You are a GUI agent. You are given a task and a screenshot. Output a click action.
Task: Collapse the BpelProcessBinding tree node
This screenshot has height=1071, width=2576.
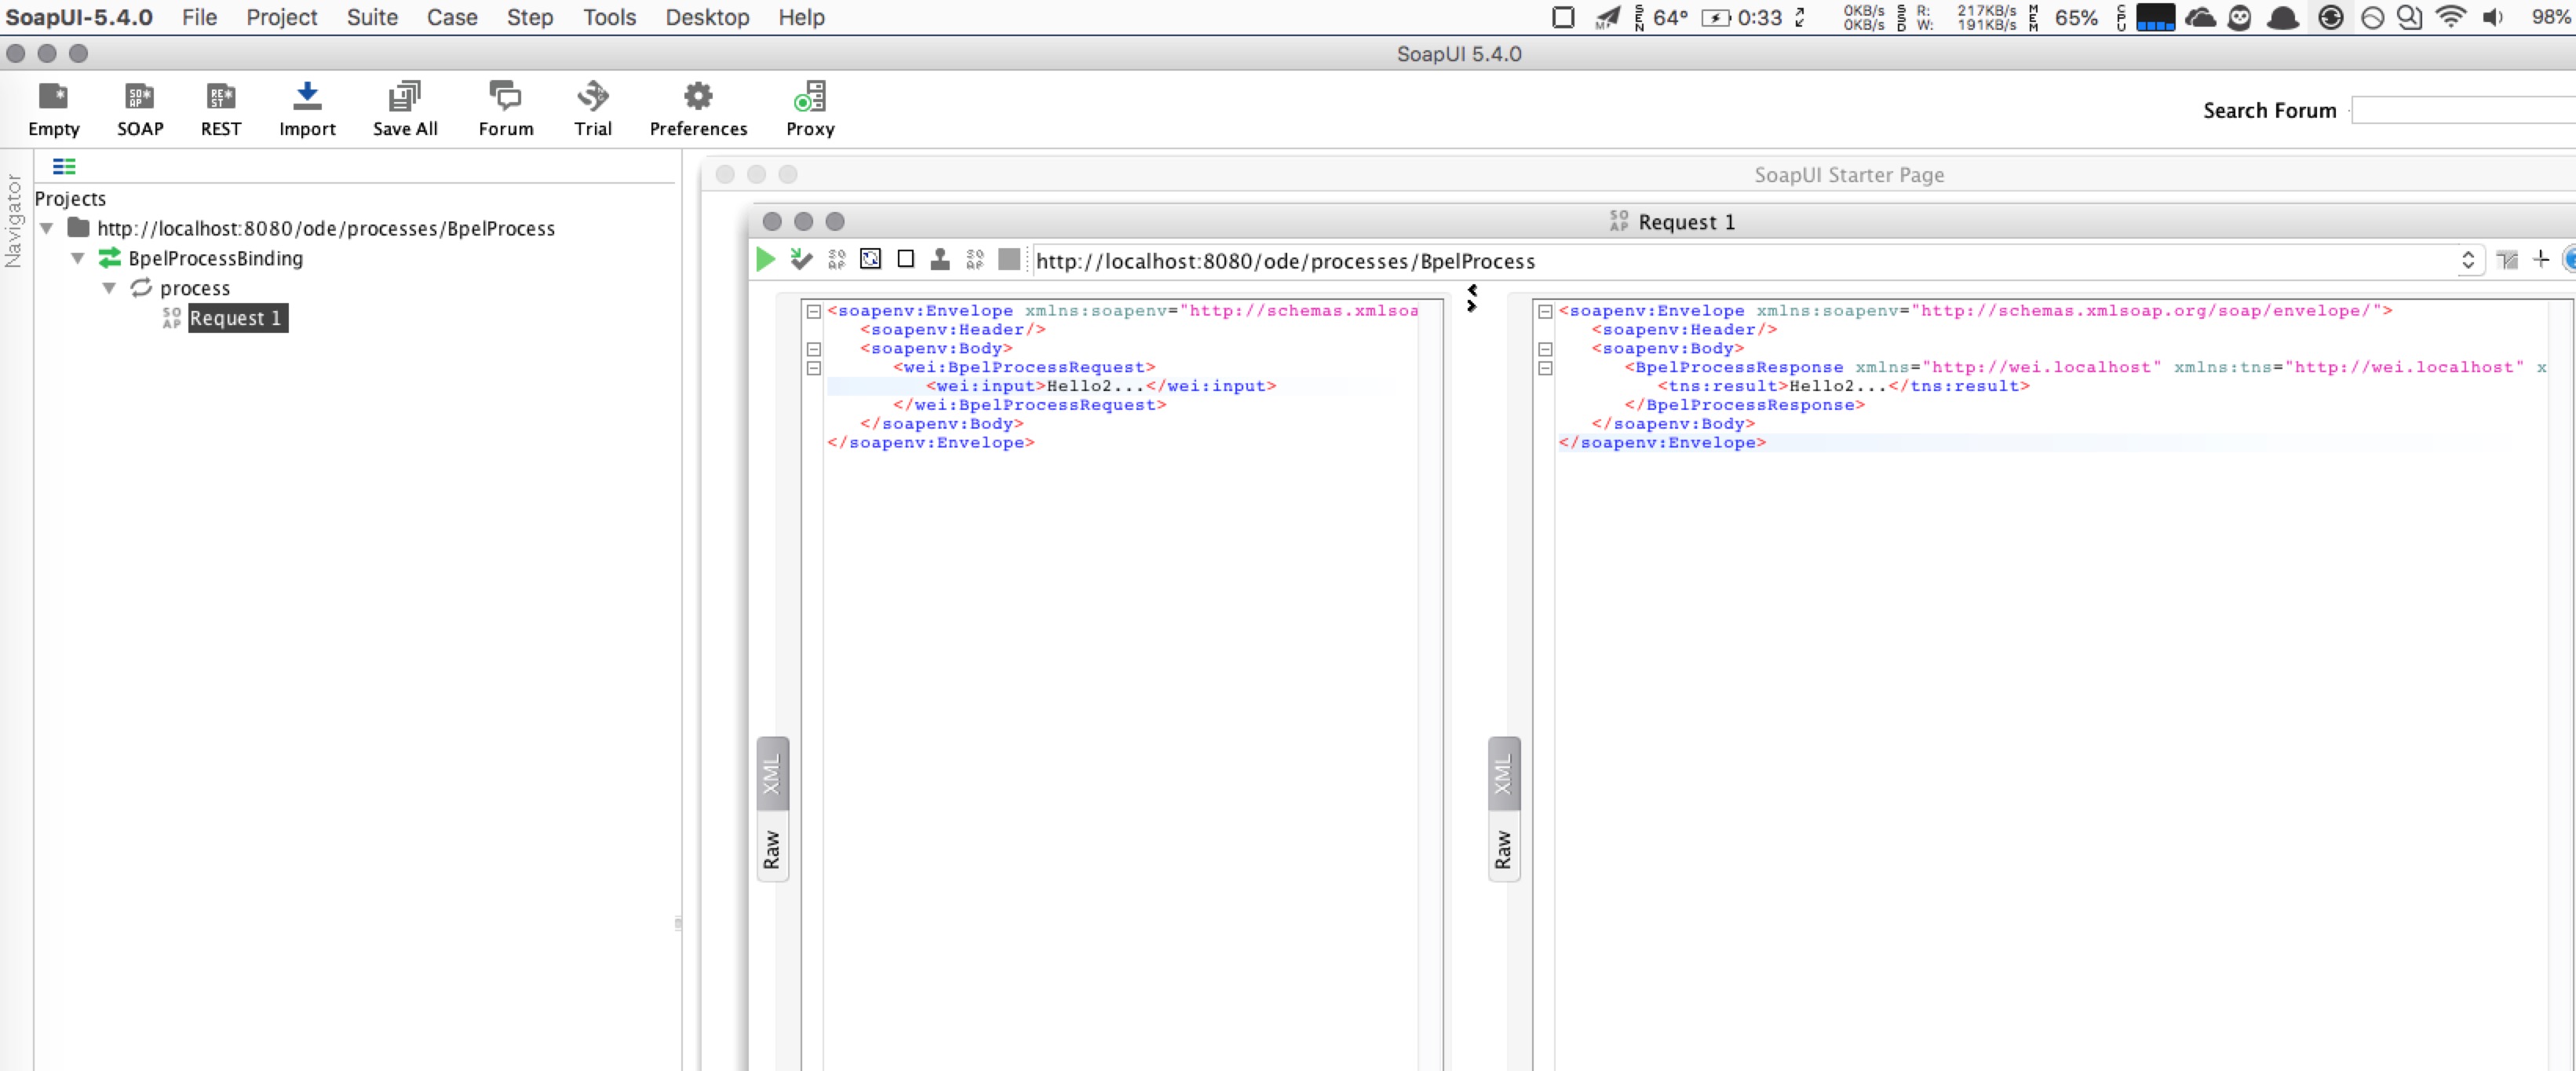[x=78, y=259]
